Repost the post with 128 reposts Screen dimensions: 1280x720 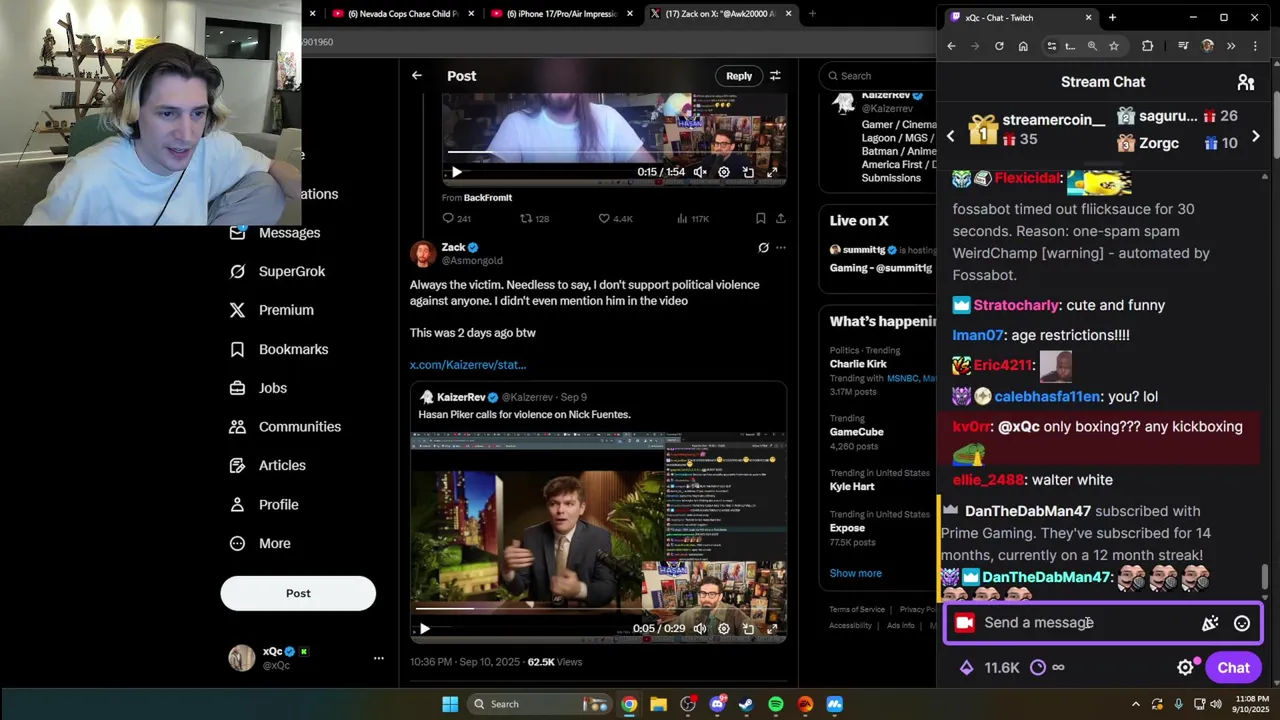coord(535,218)
